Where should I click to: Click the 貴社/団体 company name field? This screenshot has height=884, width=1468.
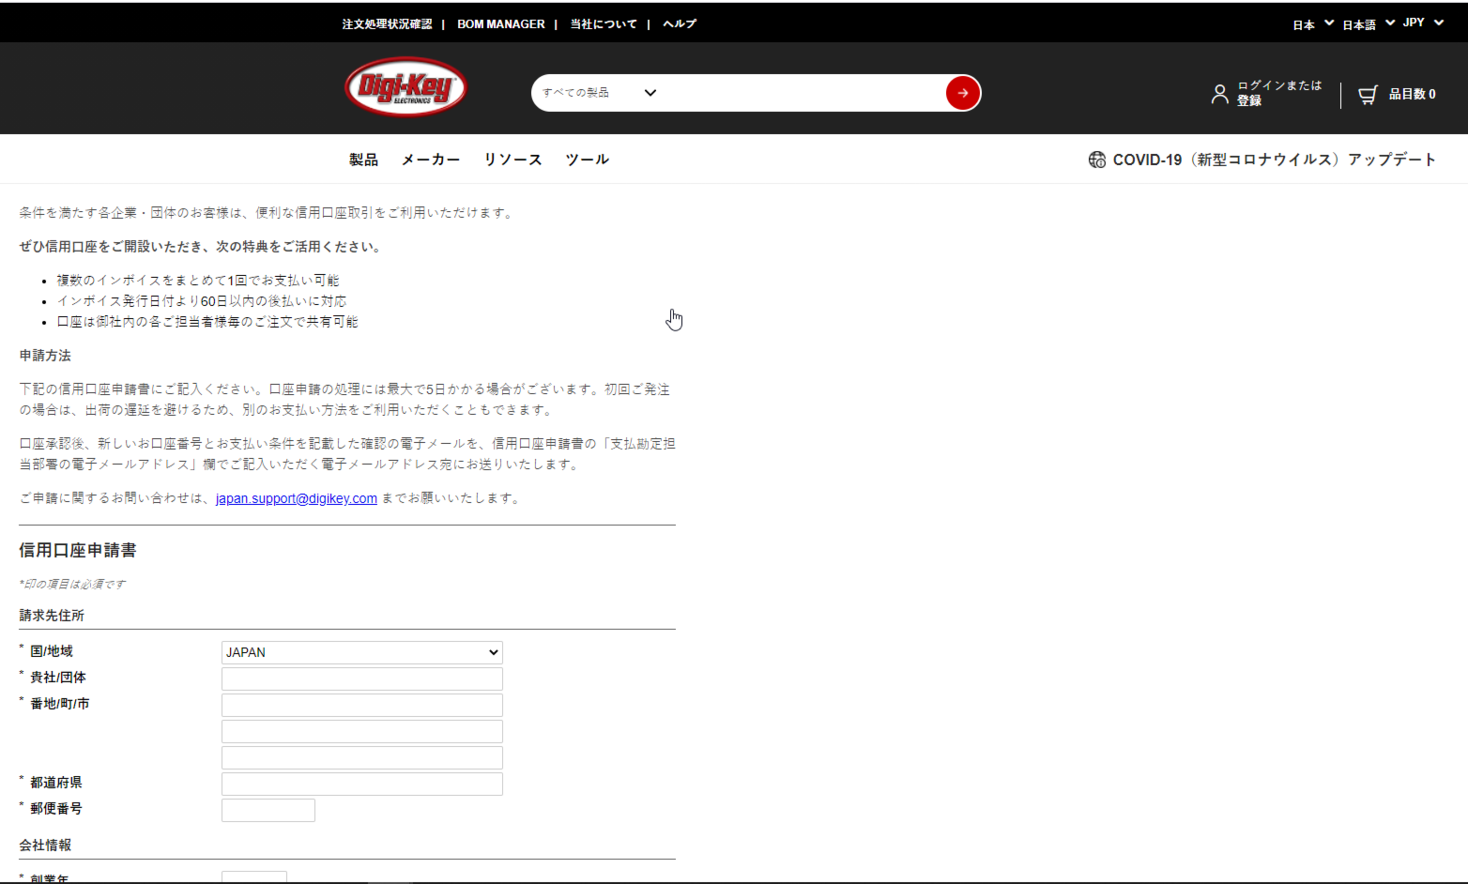[x=361, y=678]
